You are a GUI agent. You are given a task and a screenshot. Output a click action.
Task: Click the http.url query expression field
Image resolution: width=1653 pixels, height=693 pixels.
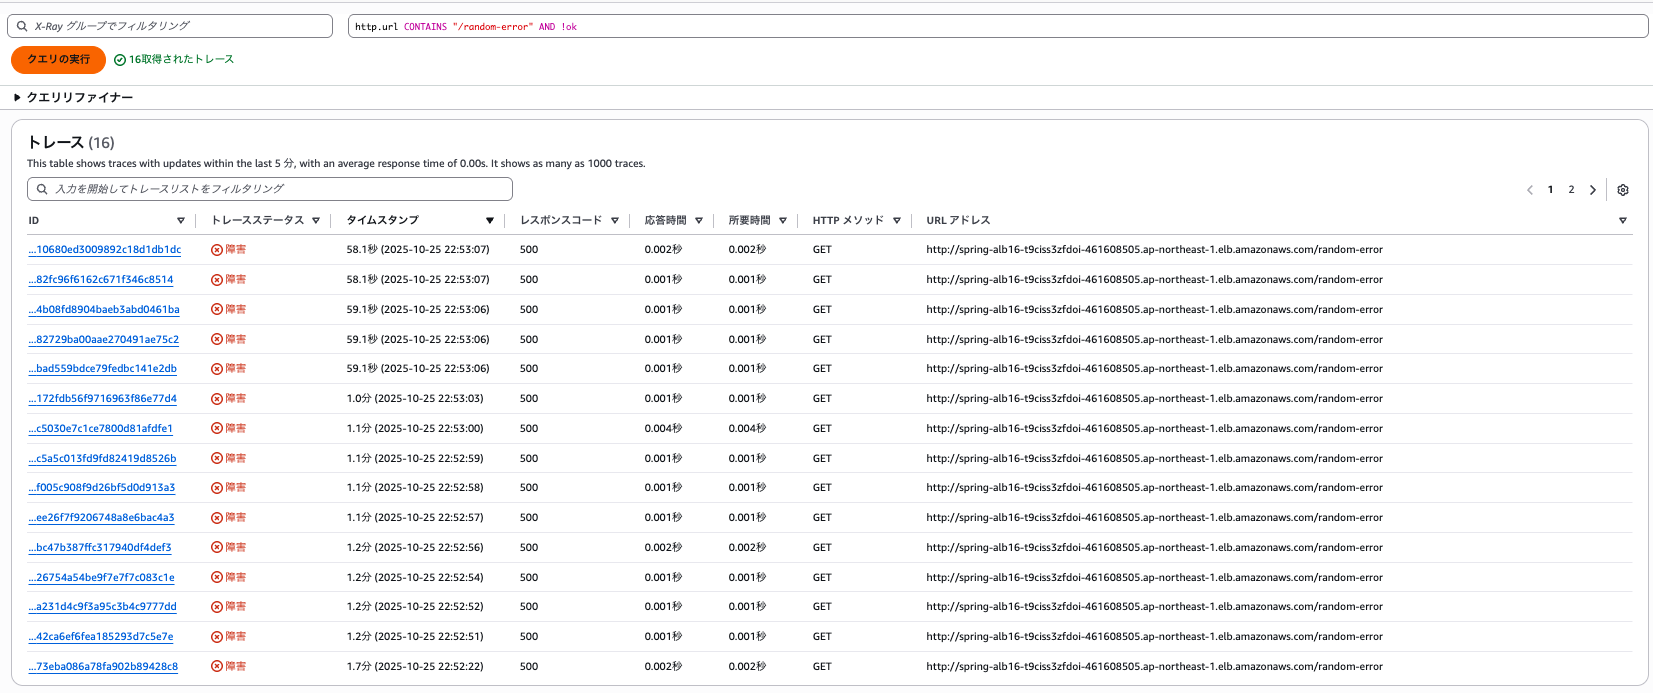click(997, 26)
